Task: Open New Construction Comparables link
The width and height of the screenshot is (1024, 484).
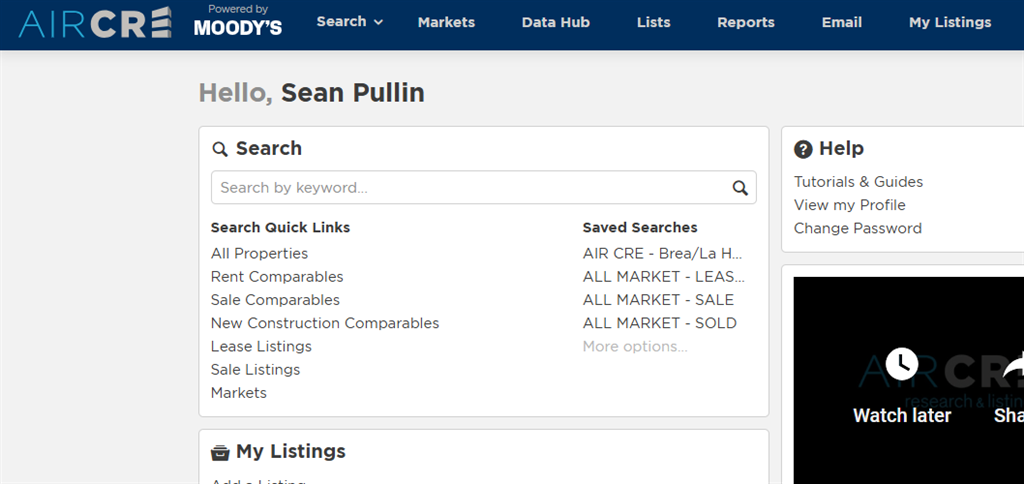Action: [x=325, y=323]
